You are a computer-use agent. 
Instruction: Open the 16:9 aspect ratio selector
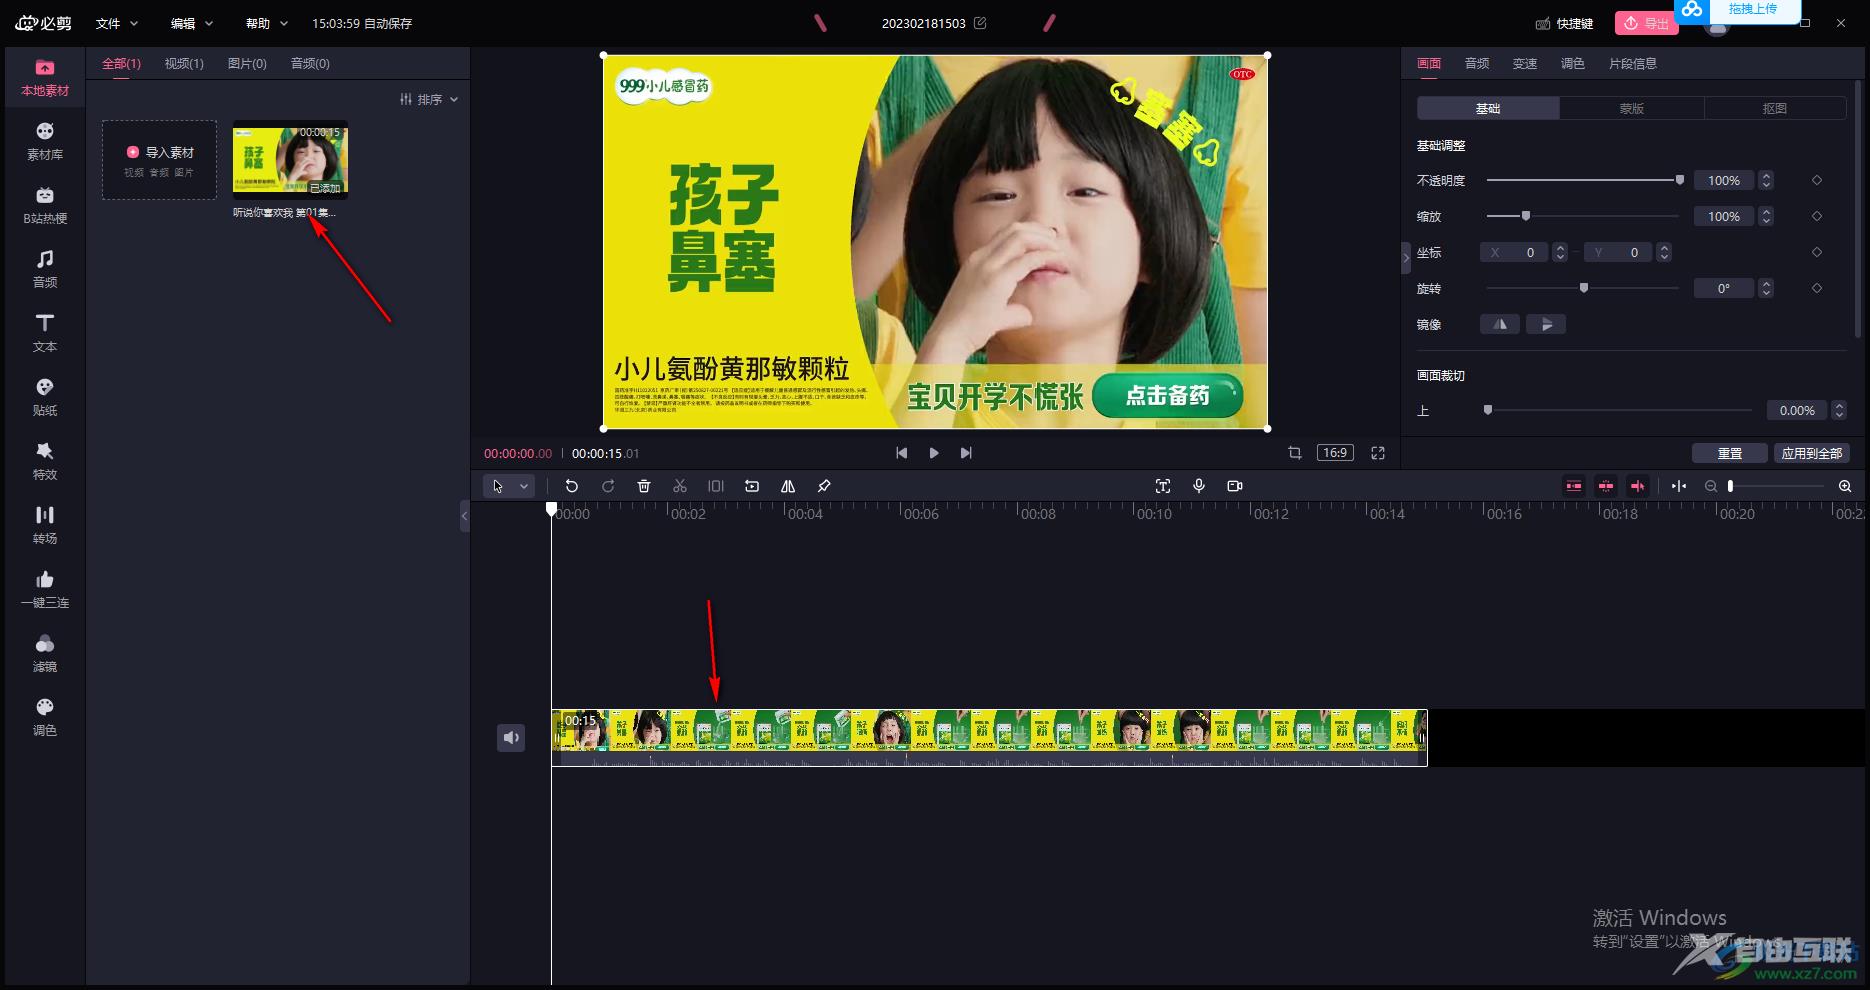pos(1335,453)
